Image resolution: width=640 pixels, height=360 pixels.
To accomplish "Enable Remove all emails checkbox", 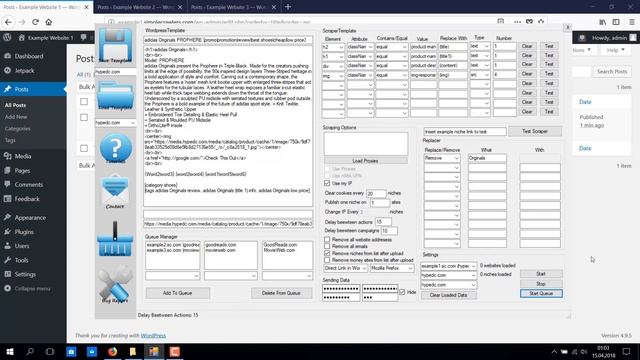I will (327, 246).
